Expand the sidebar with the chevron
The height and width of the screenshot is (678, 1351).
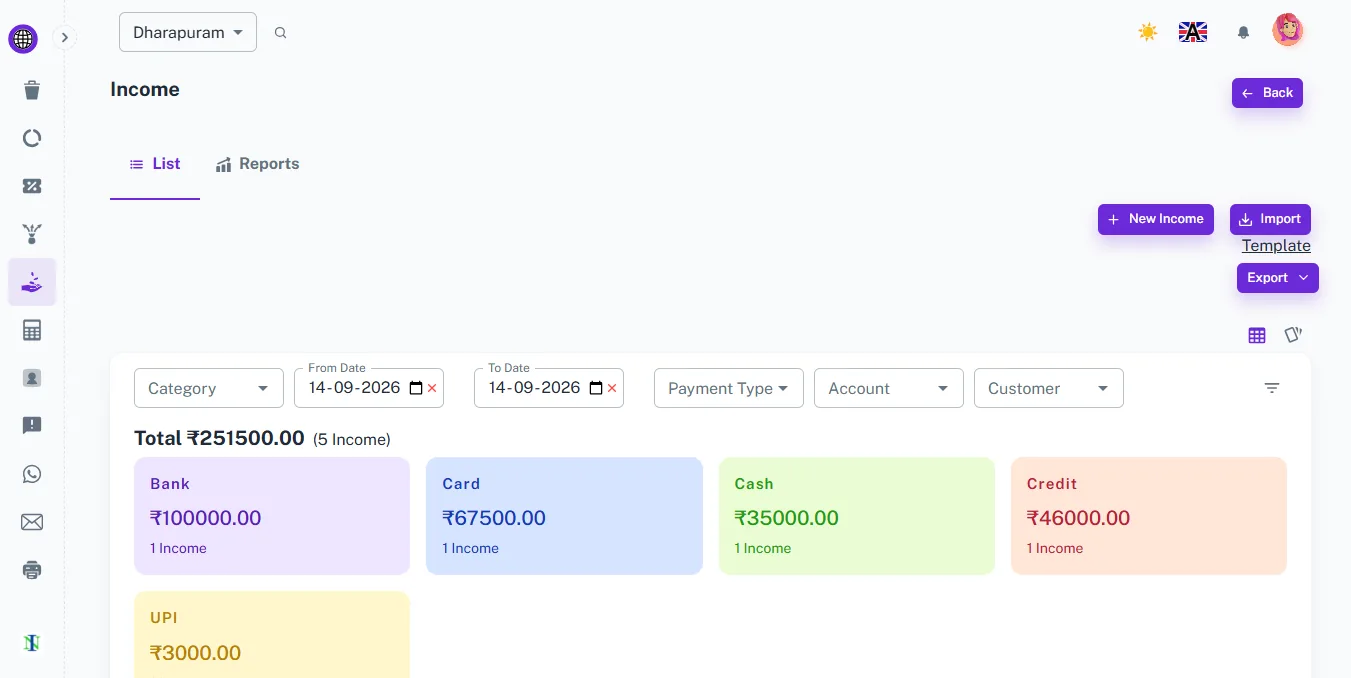click(64, 38)
